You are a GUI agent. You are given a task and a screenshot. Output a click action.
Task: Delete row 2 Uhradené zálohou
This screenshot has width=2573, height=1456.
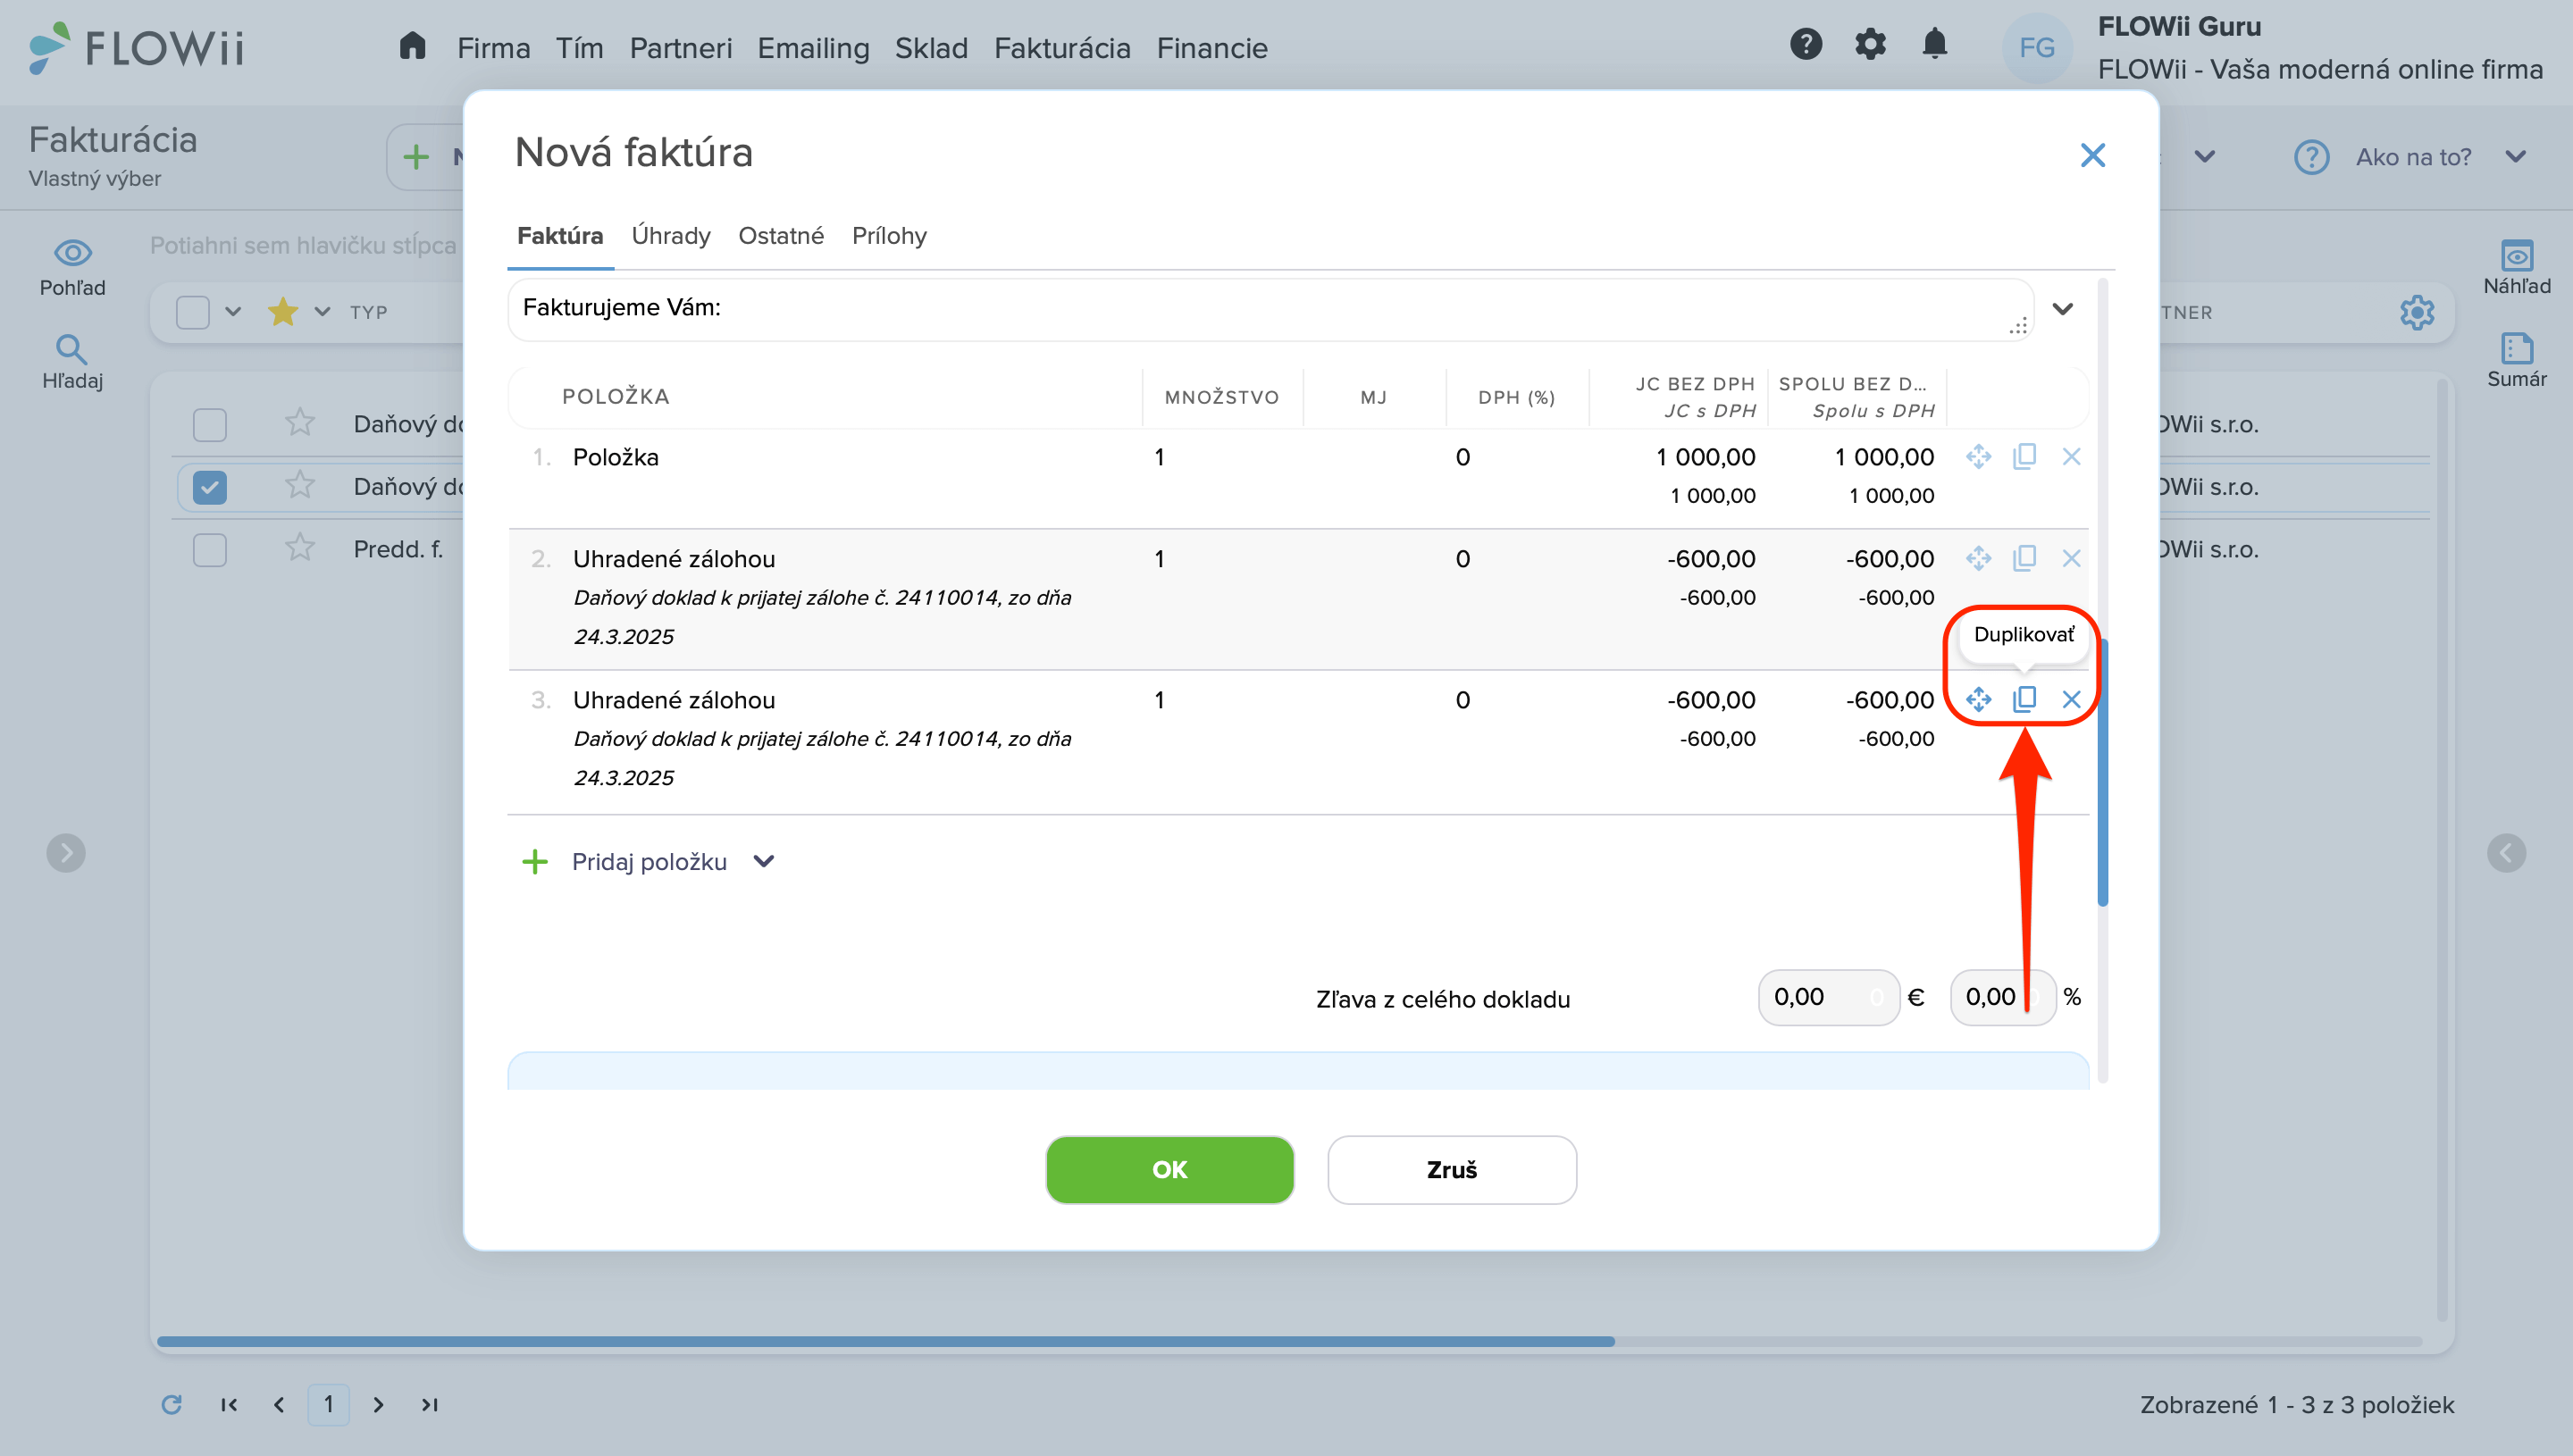click(x=2071, y=558)
